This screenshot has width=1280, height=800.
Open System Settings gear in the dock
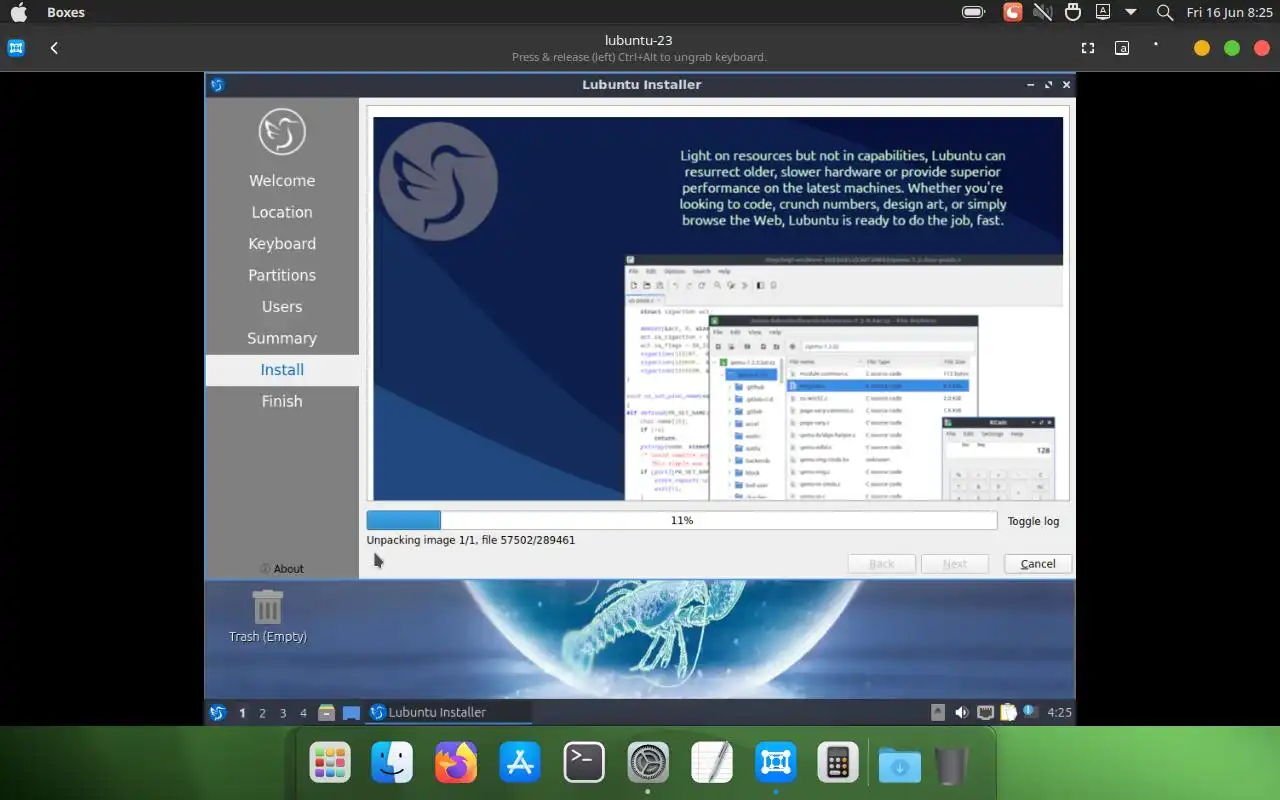(648, 763)
